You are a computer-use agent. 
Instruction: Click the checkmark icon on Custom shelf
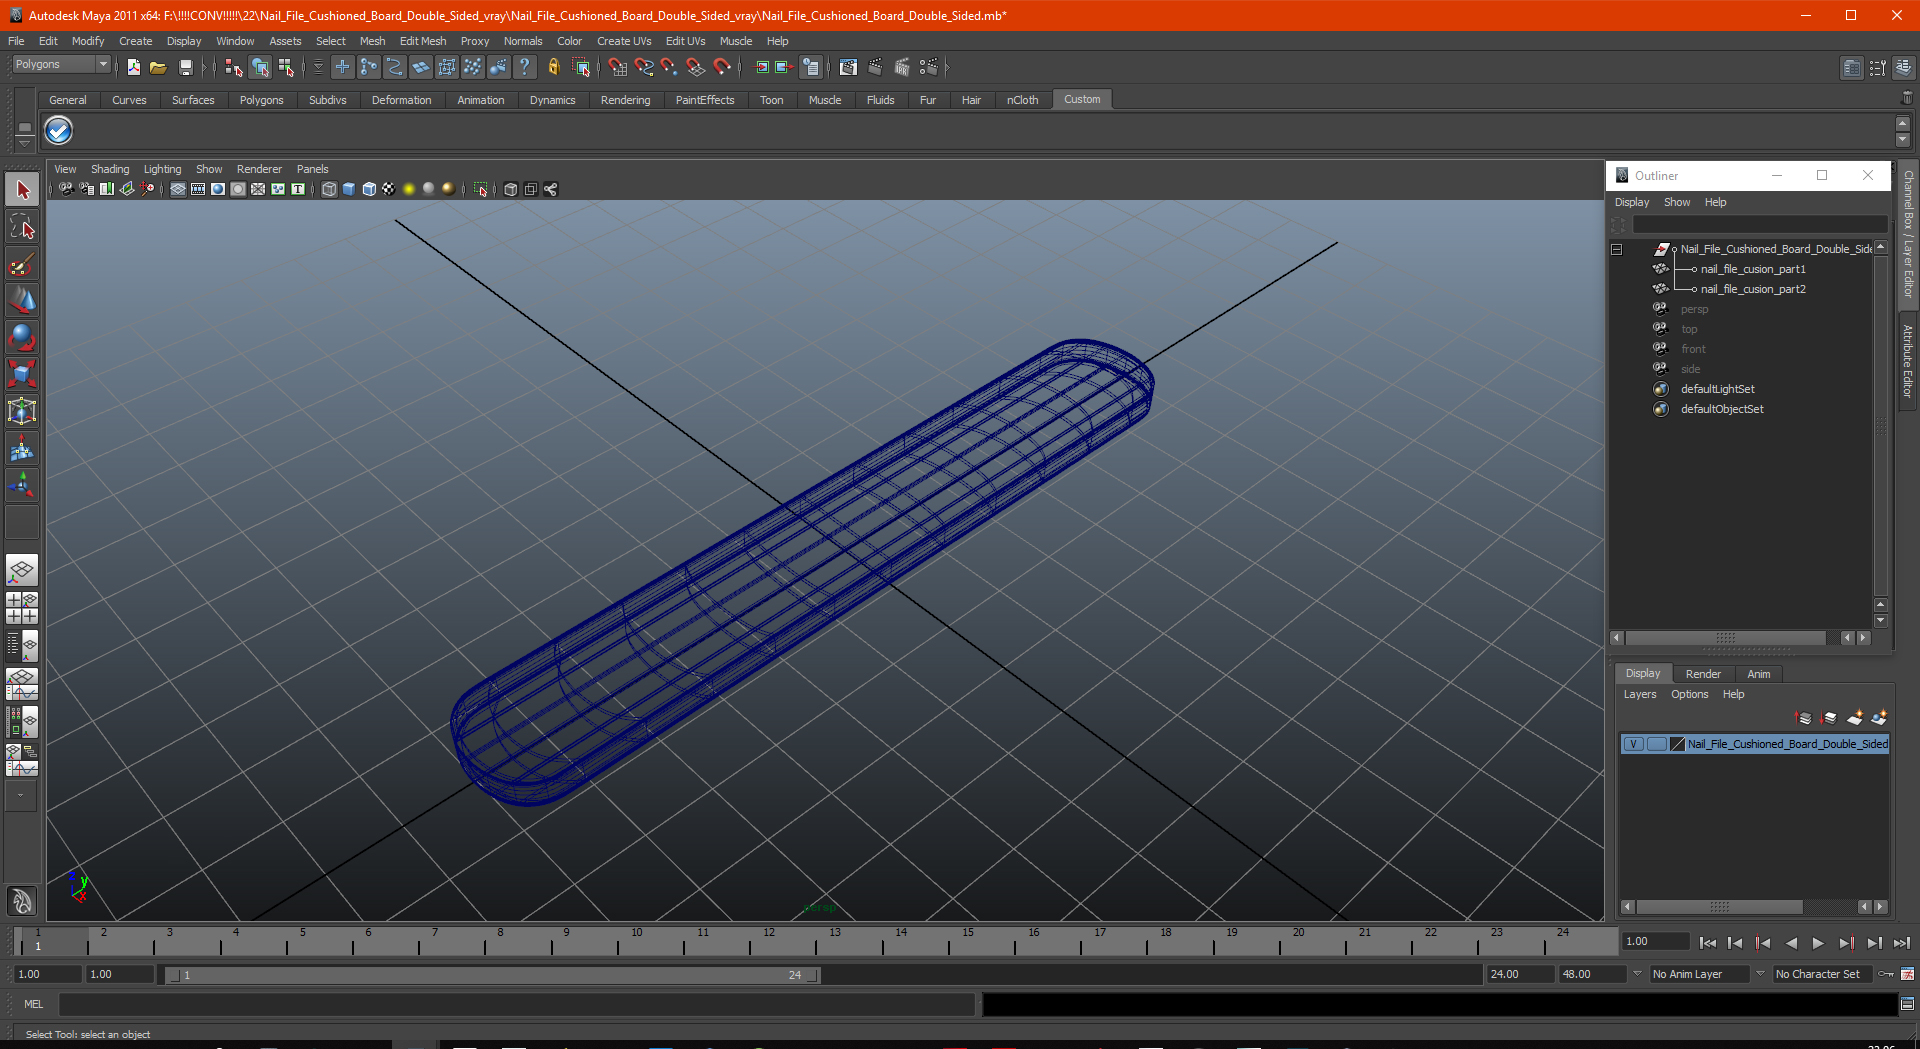pyautogui.click(x=59, y=130)
